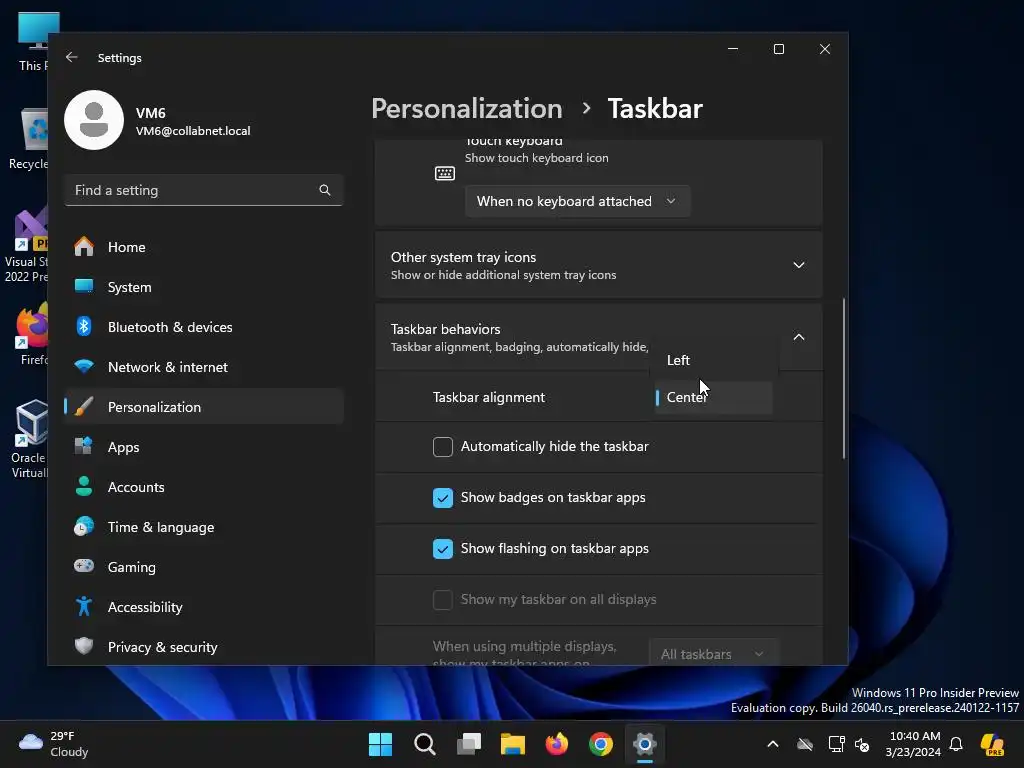Open Task View from the taskbar
The width and height of the screenshot is (1024, 768).
469,744
